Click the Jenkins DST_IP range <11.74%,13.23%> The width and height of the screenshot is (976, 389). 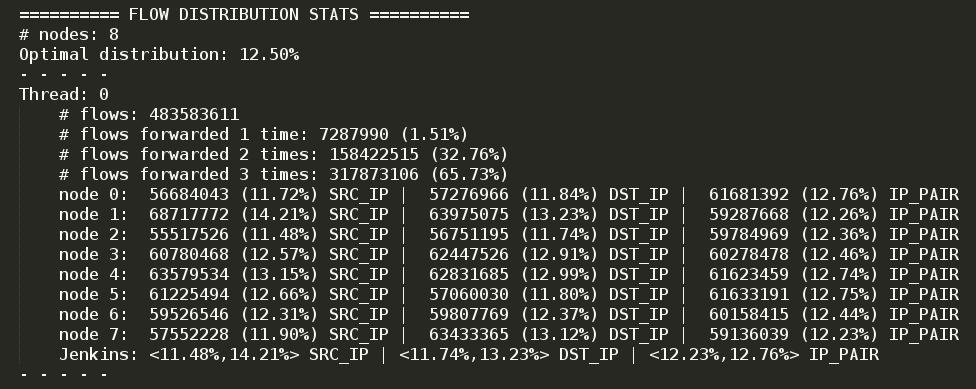[474, 354]
